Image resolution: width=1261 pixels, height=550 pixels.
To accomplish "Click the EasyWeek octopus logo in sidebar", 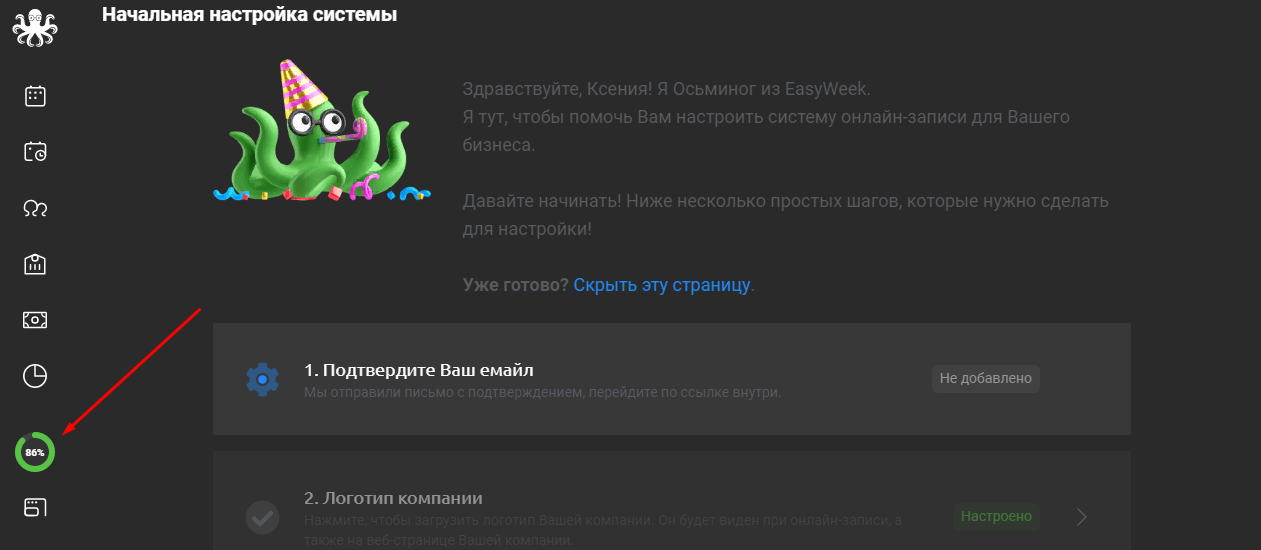I will pyautogui.click(x=35, y=27).
